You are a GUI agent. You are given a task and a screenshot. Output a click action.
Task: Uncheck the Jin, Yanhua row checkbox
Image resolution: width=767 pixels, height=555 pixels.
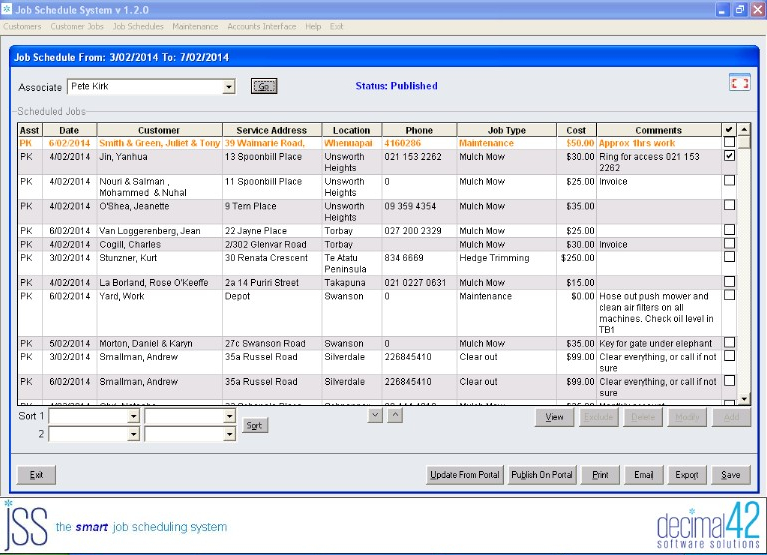click(729, 155)
